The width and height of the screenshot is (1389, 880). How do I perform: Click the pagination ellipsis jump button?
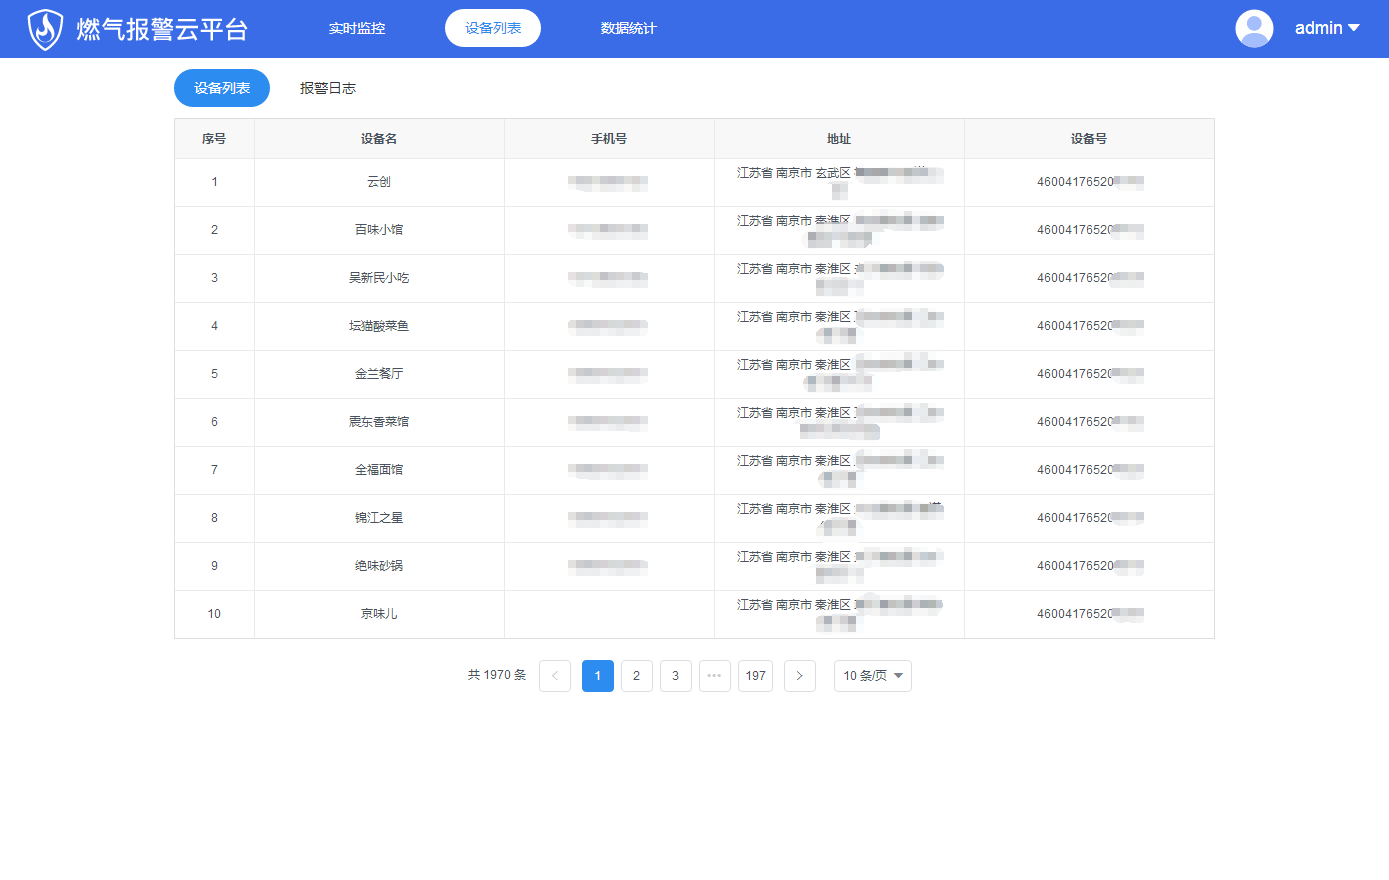(x=714, y=676)
